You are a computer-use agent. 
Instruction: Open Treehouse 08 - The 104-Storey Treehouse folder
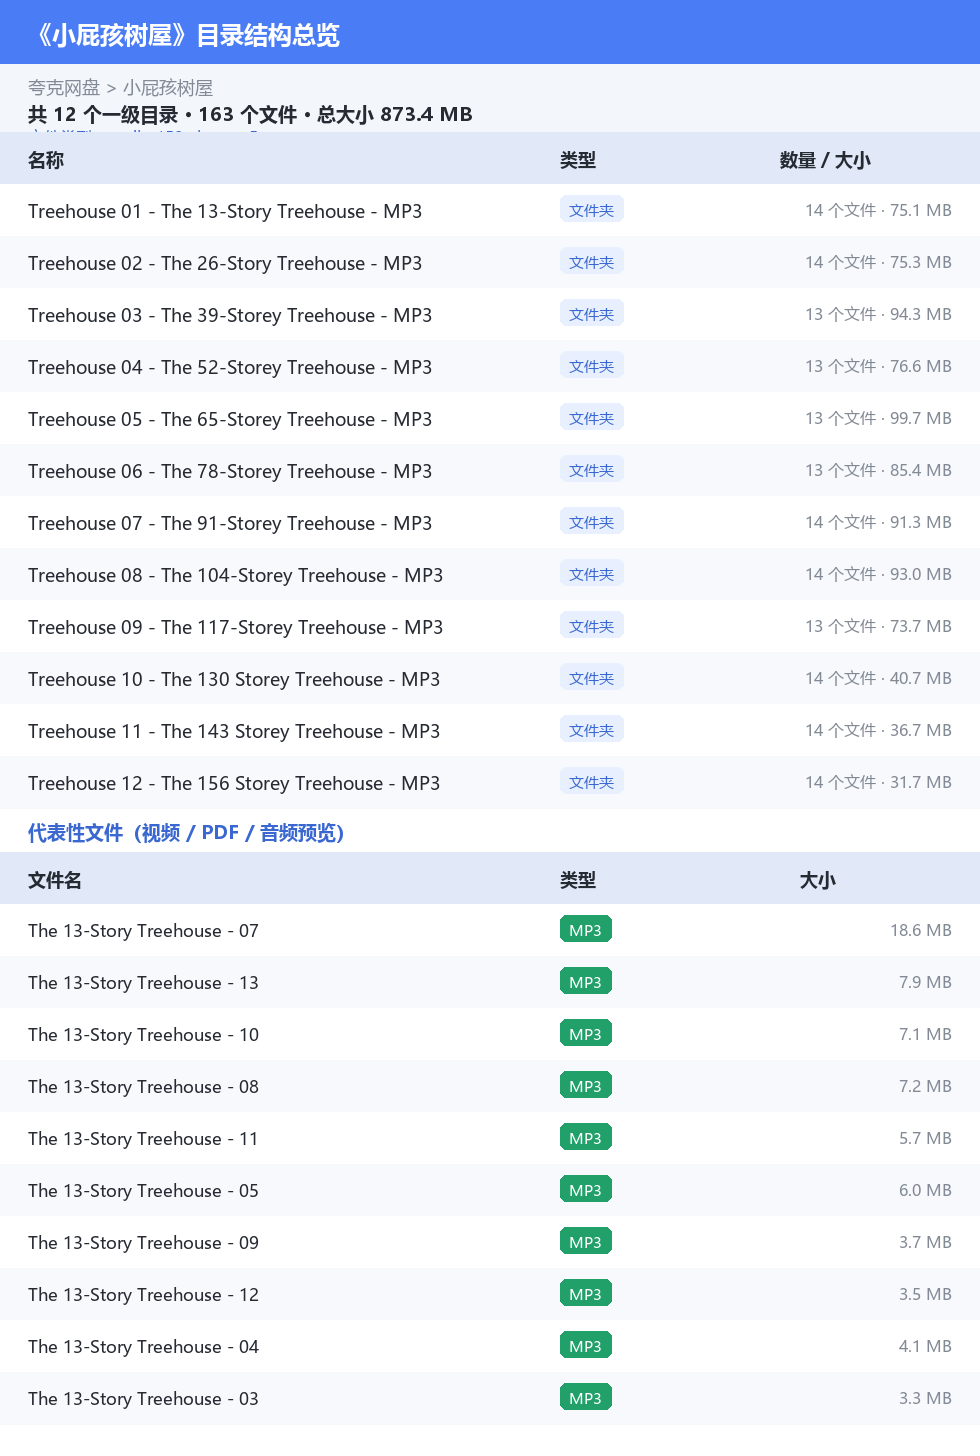(x=490, y=574)
